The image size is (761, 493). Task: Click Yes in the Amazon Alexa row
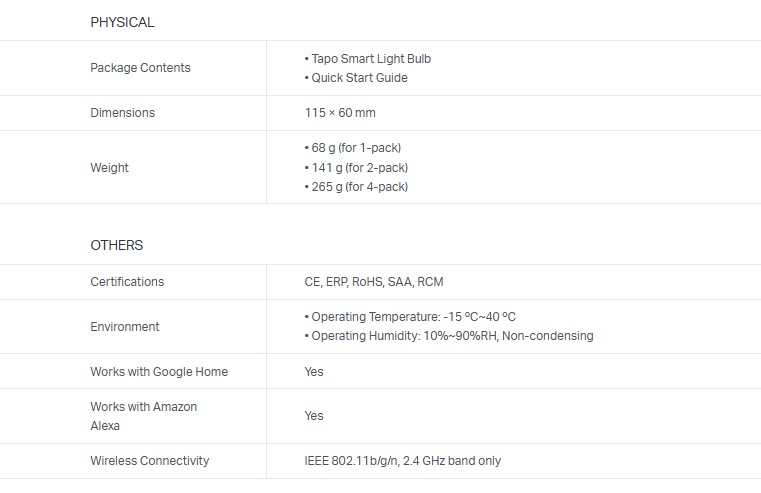click(x=314, y=416)
